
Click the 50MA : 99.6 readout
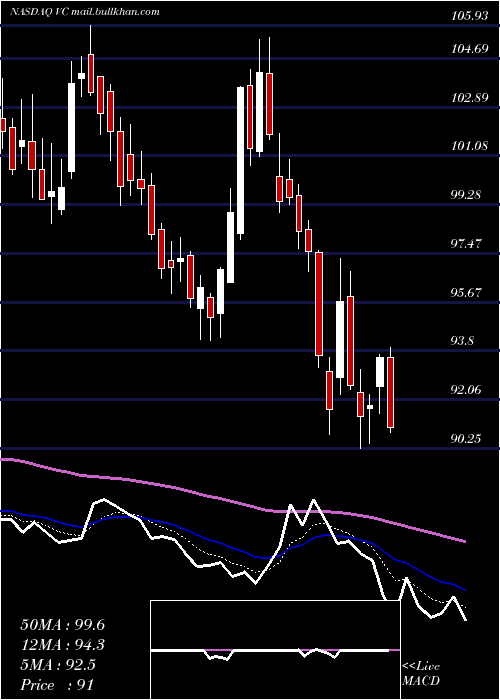point(62,625)
